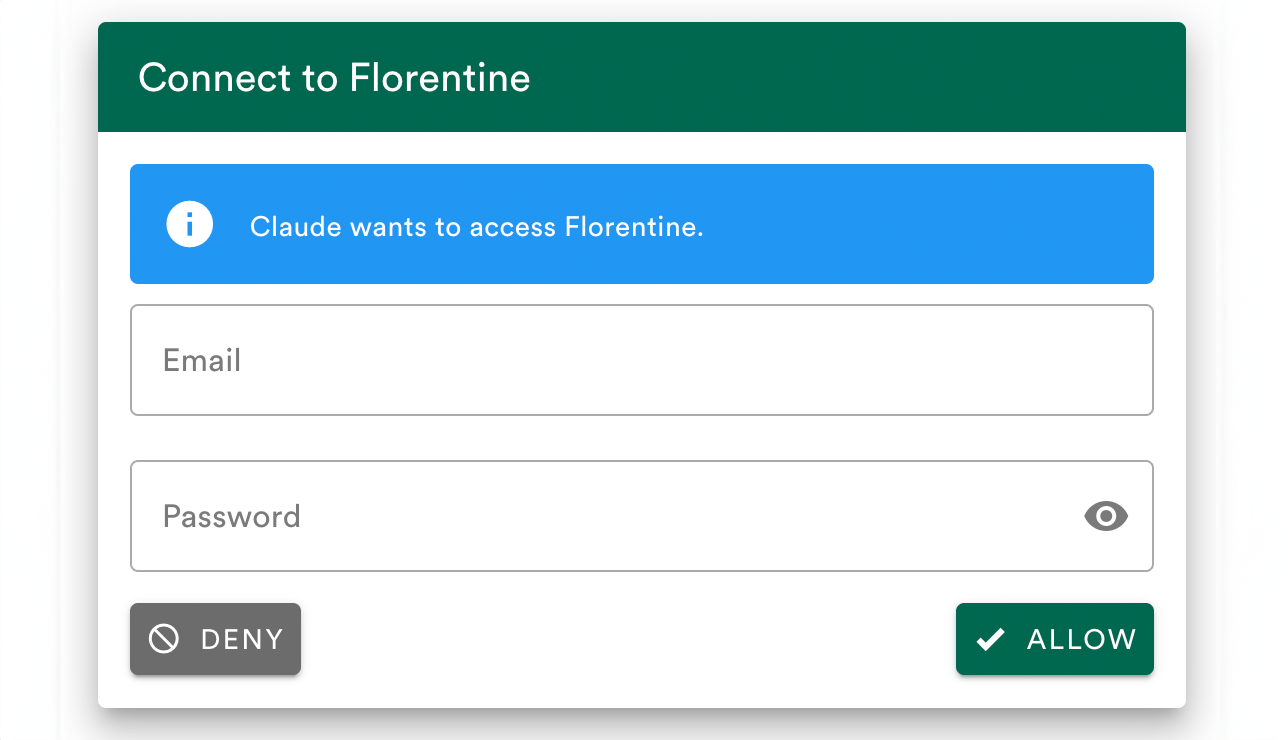Toggle password visibility with the eye icon

pos(1106,516)
